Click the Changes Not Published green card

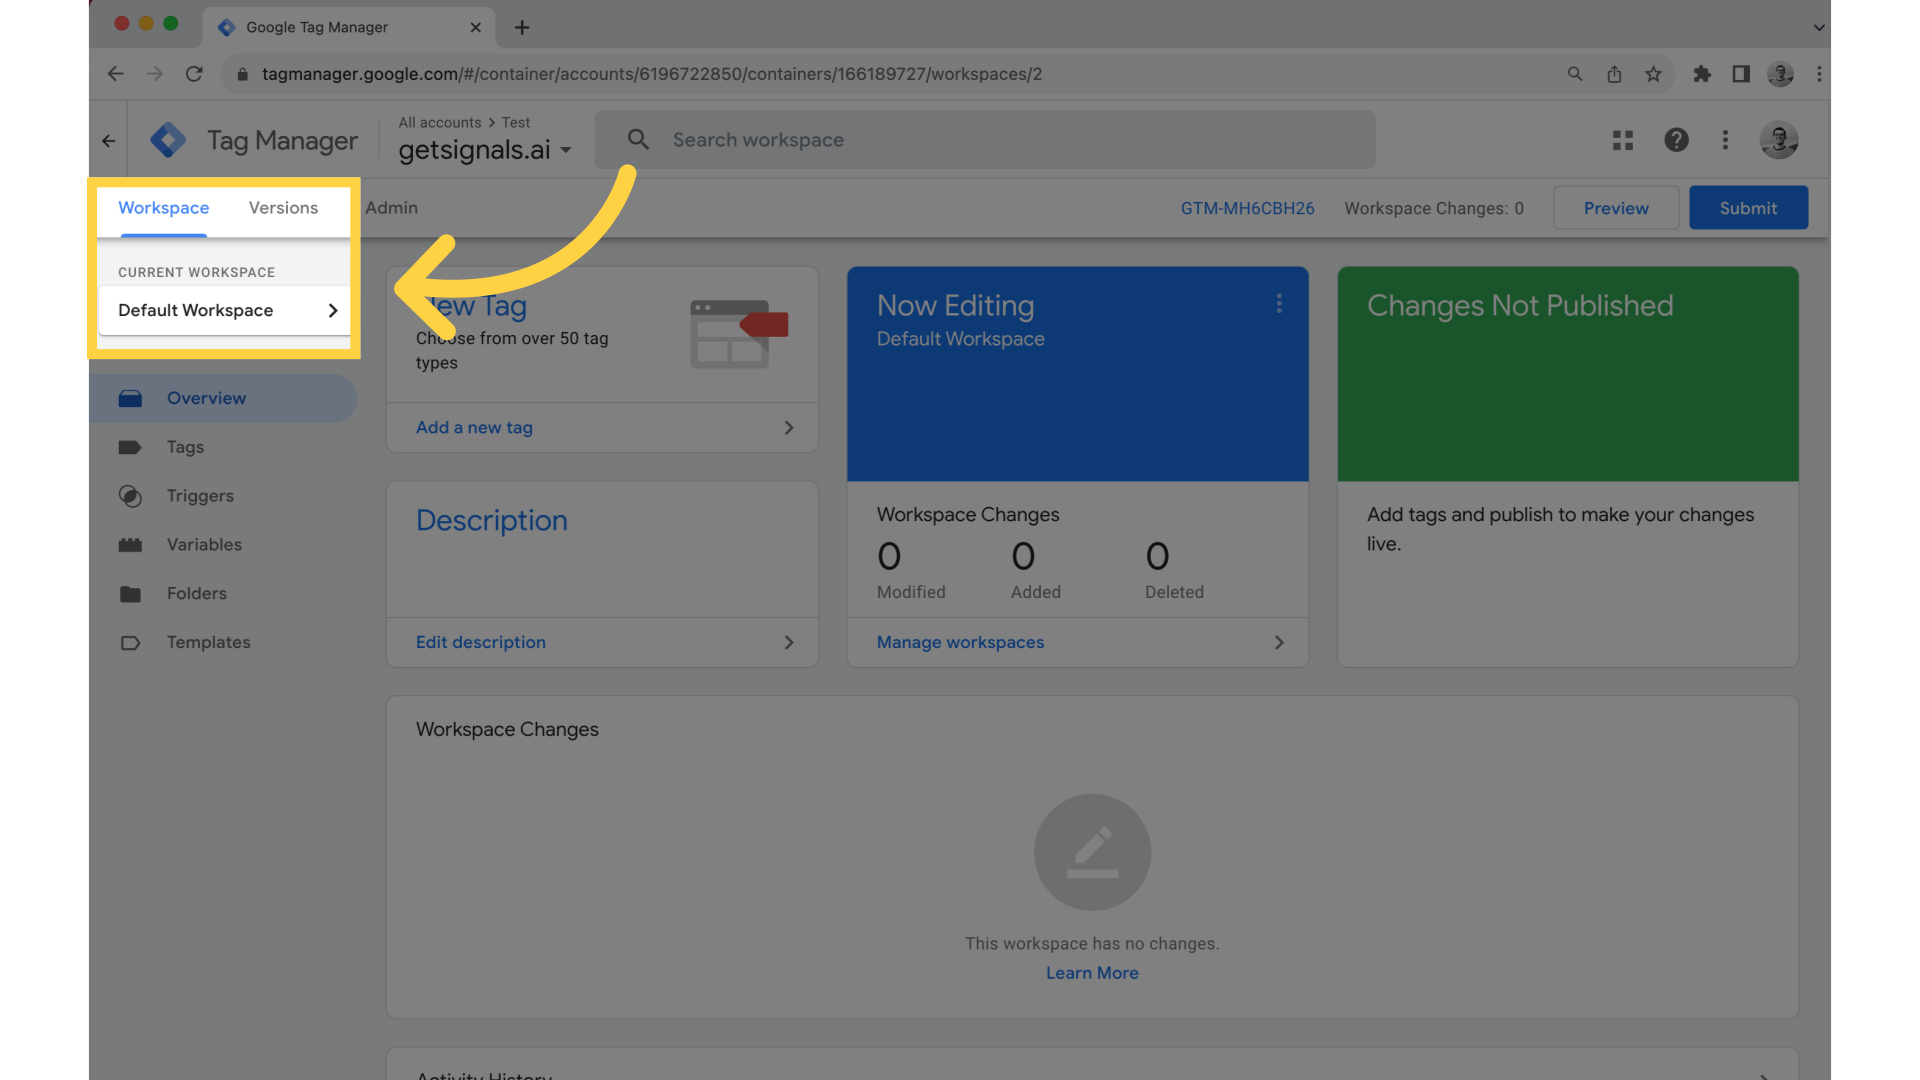coord(1568,374)
